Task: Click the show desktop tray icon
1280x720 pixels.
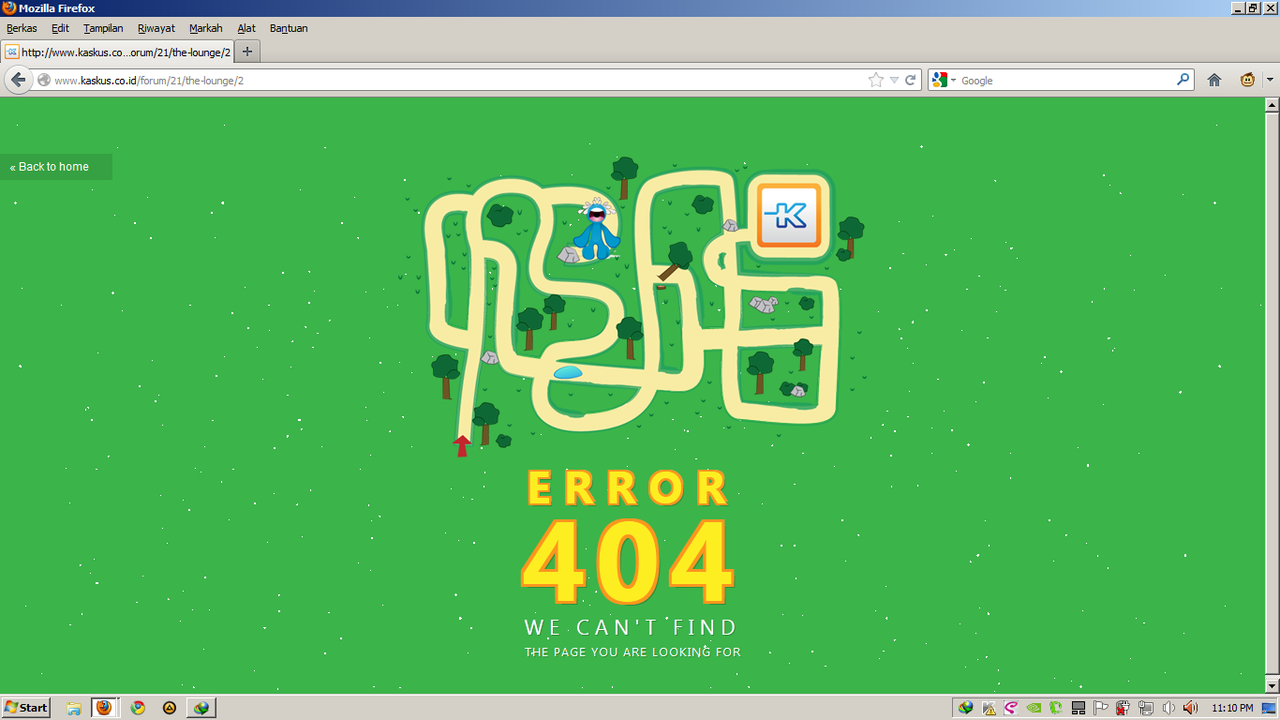Action: [x=1269, y=708]
